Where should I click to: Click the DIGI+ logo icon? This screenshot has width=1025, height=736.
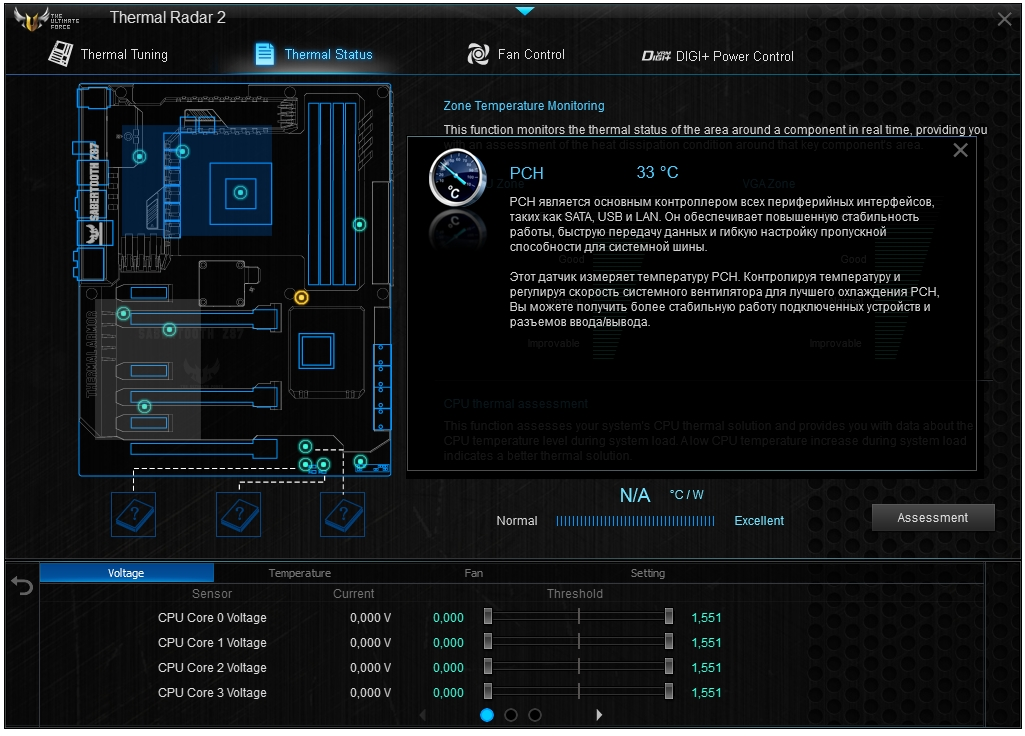click(x=656, y=56)
